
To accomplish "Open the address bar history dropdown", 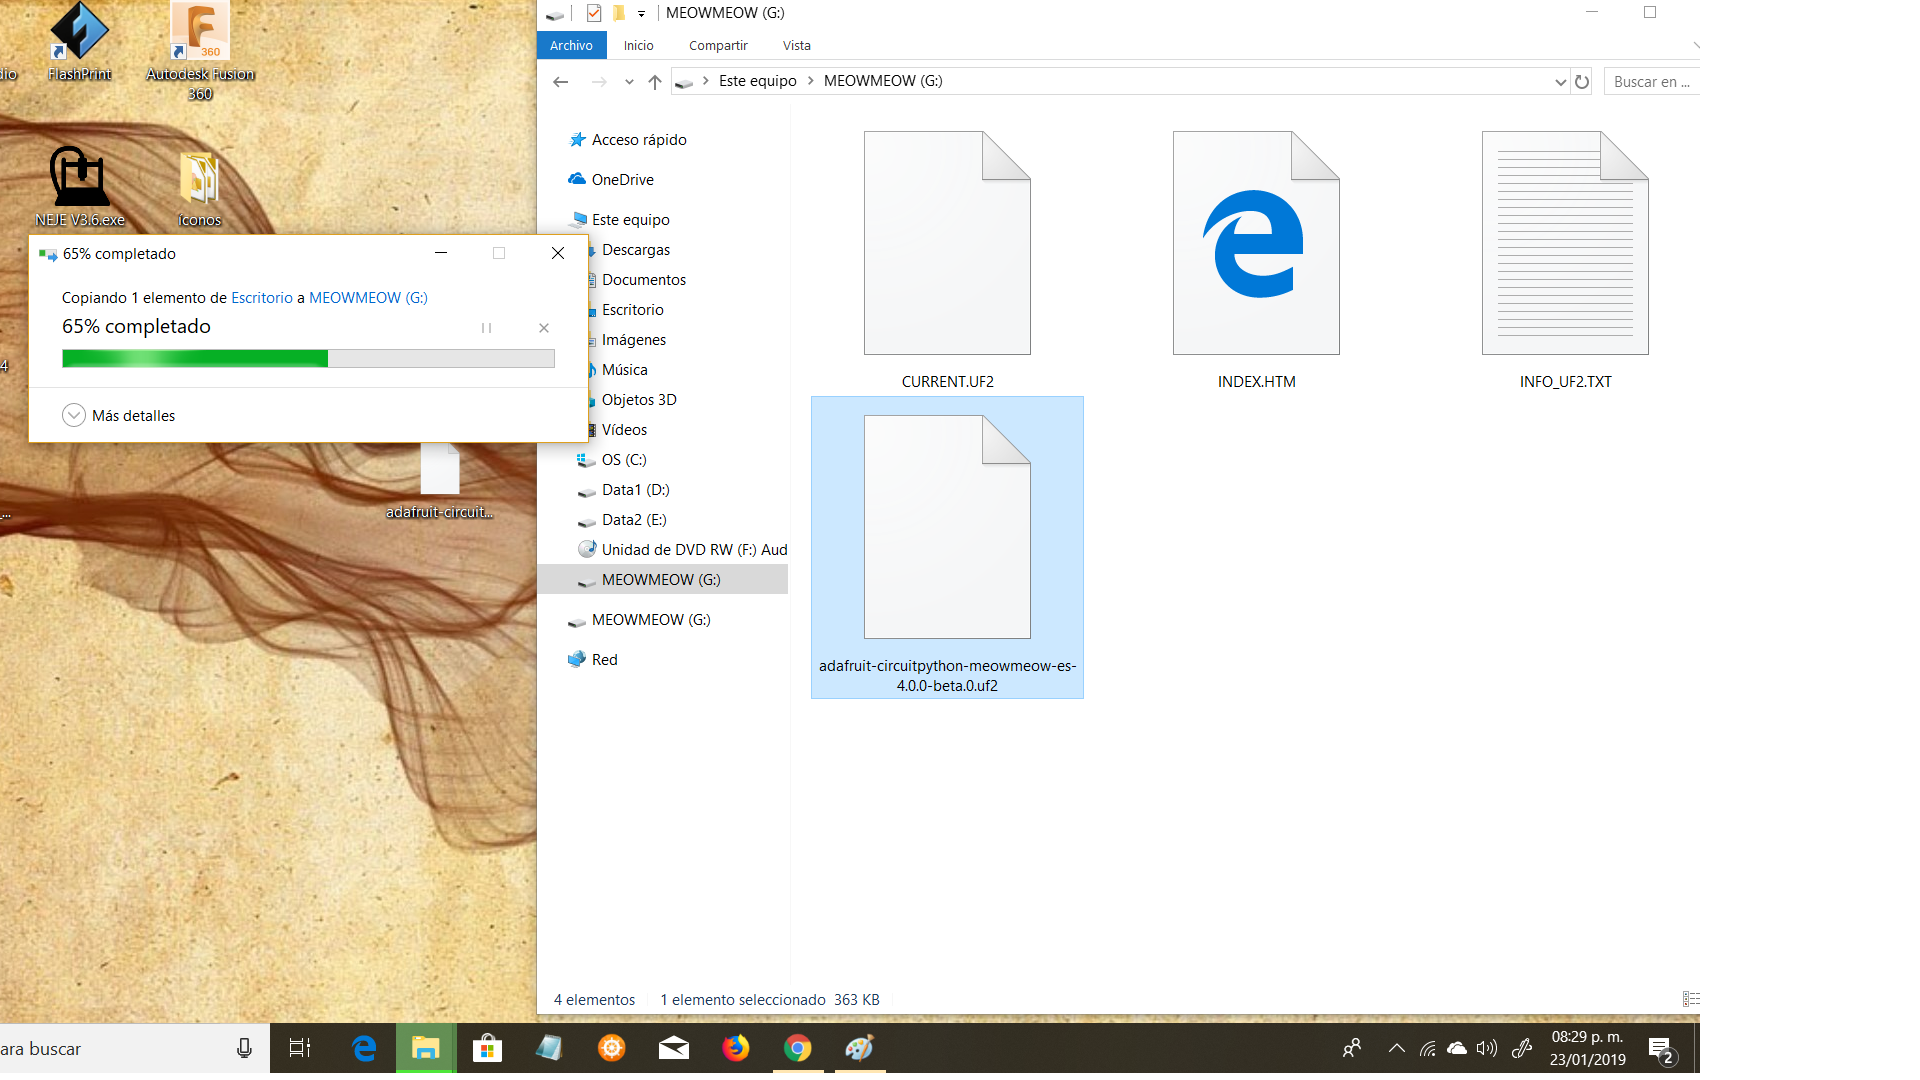I will point(1560,82).
